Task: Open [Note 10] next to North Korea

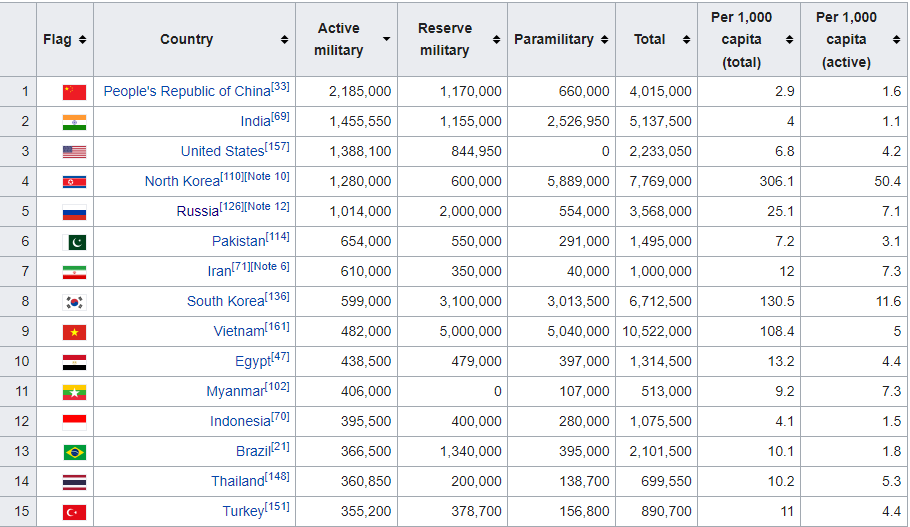Action: (267, 176)
